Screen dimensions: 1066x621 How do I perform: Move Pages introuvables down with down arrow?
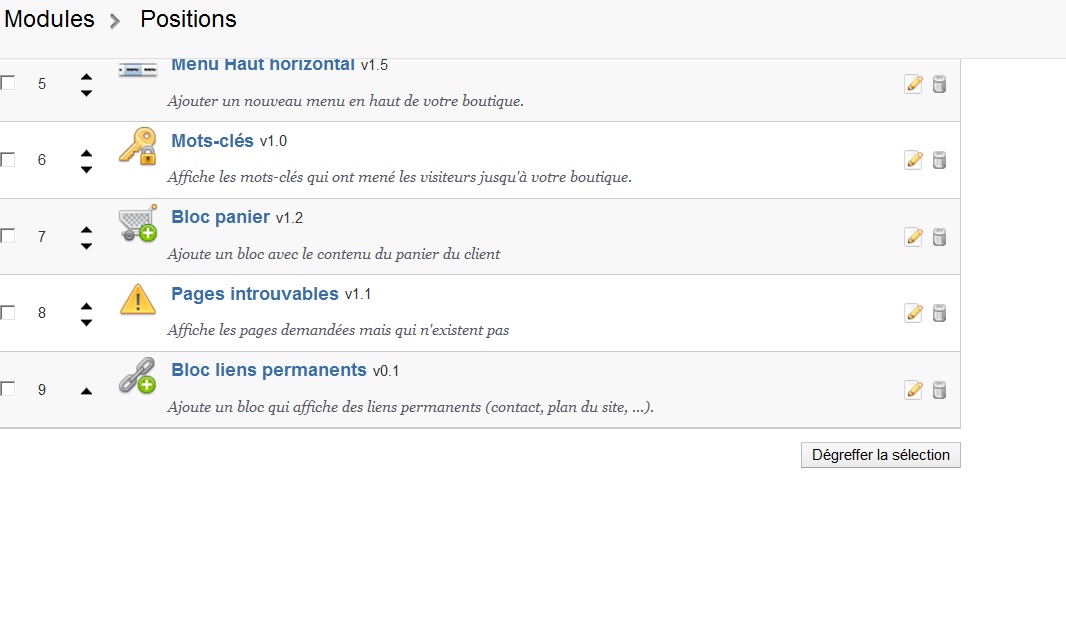coord(86,323)
